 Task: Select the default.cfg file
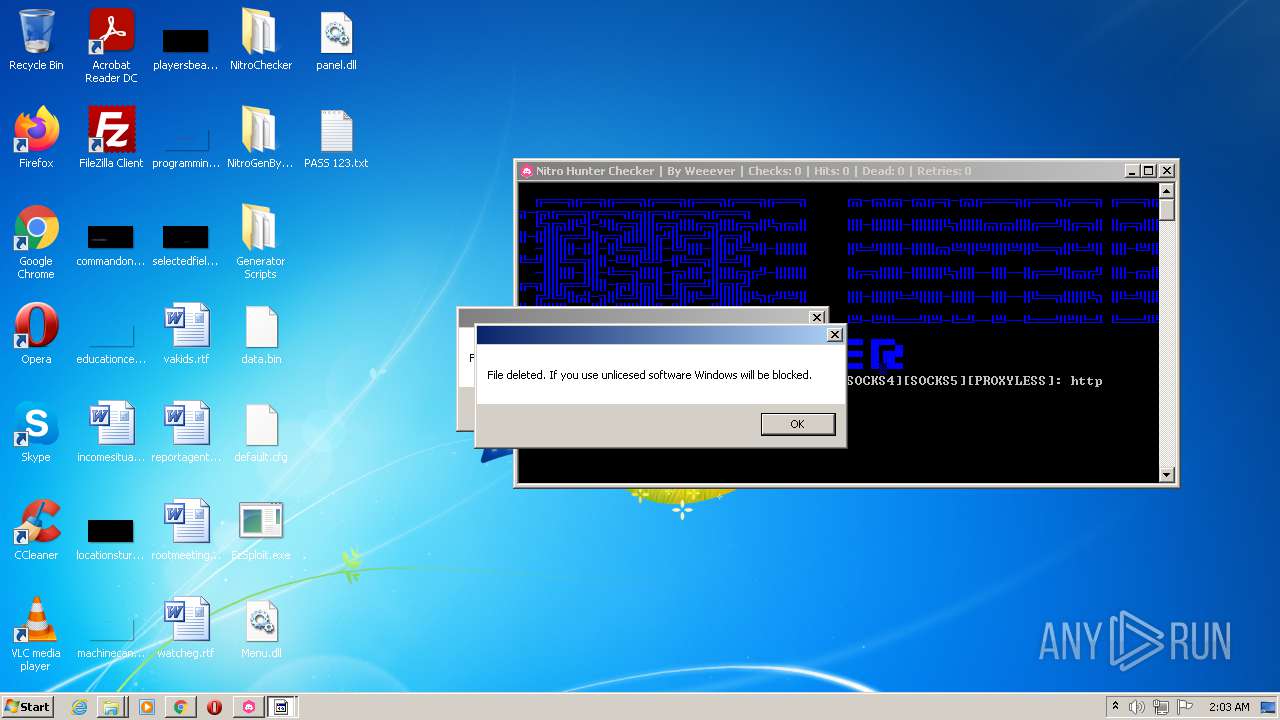click(260, 432)
